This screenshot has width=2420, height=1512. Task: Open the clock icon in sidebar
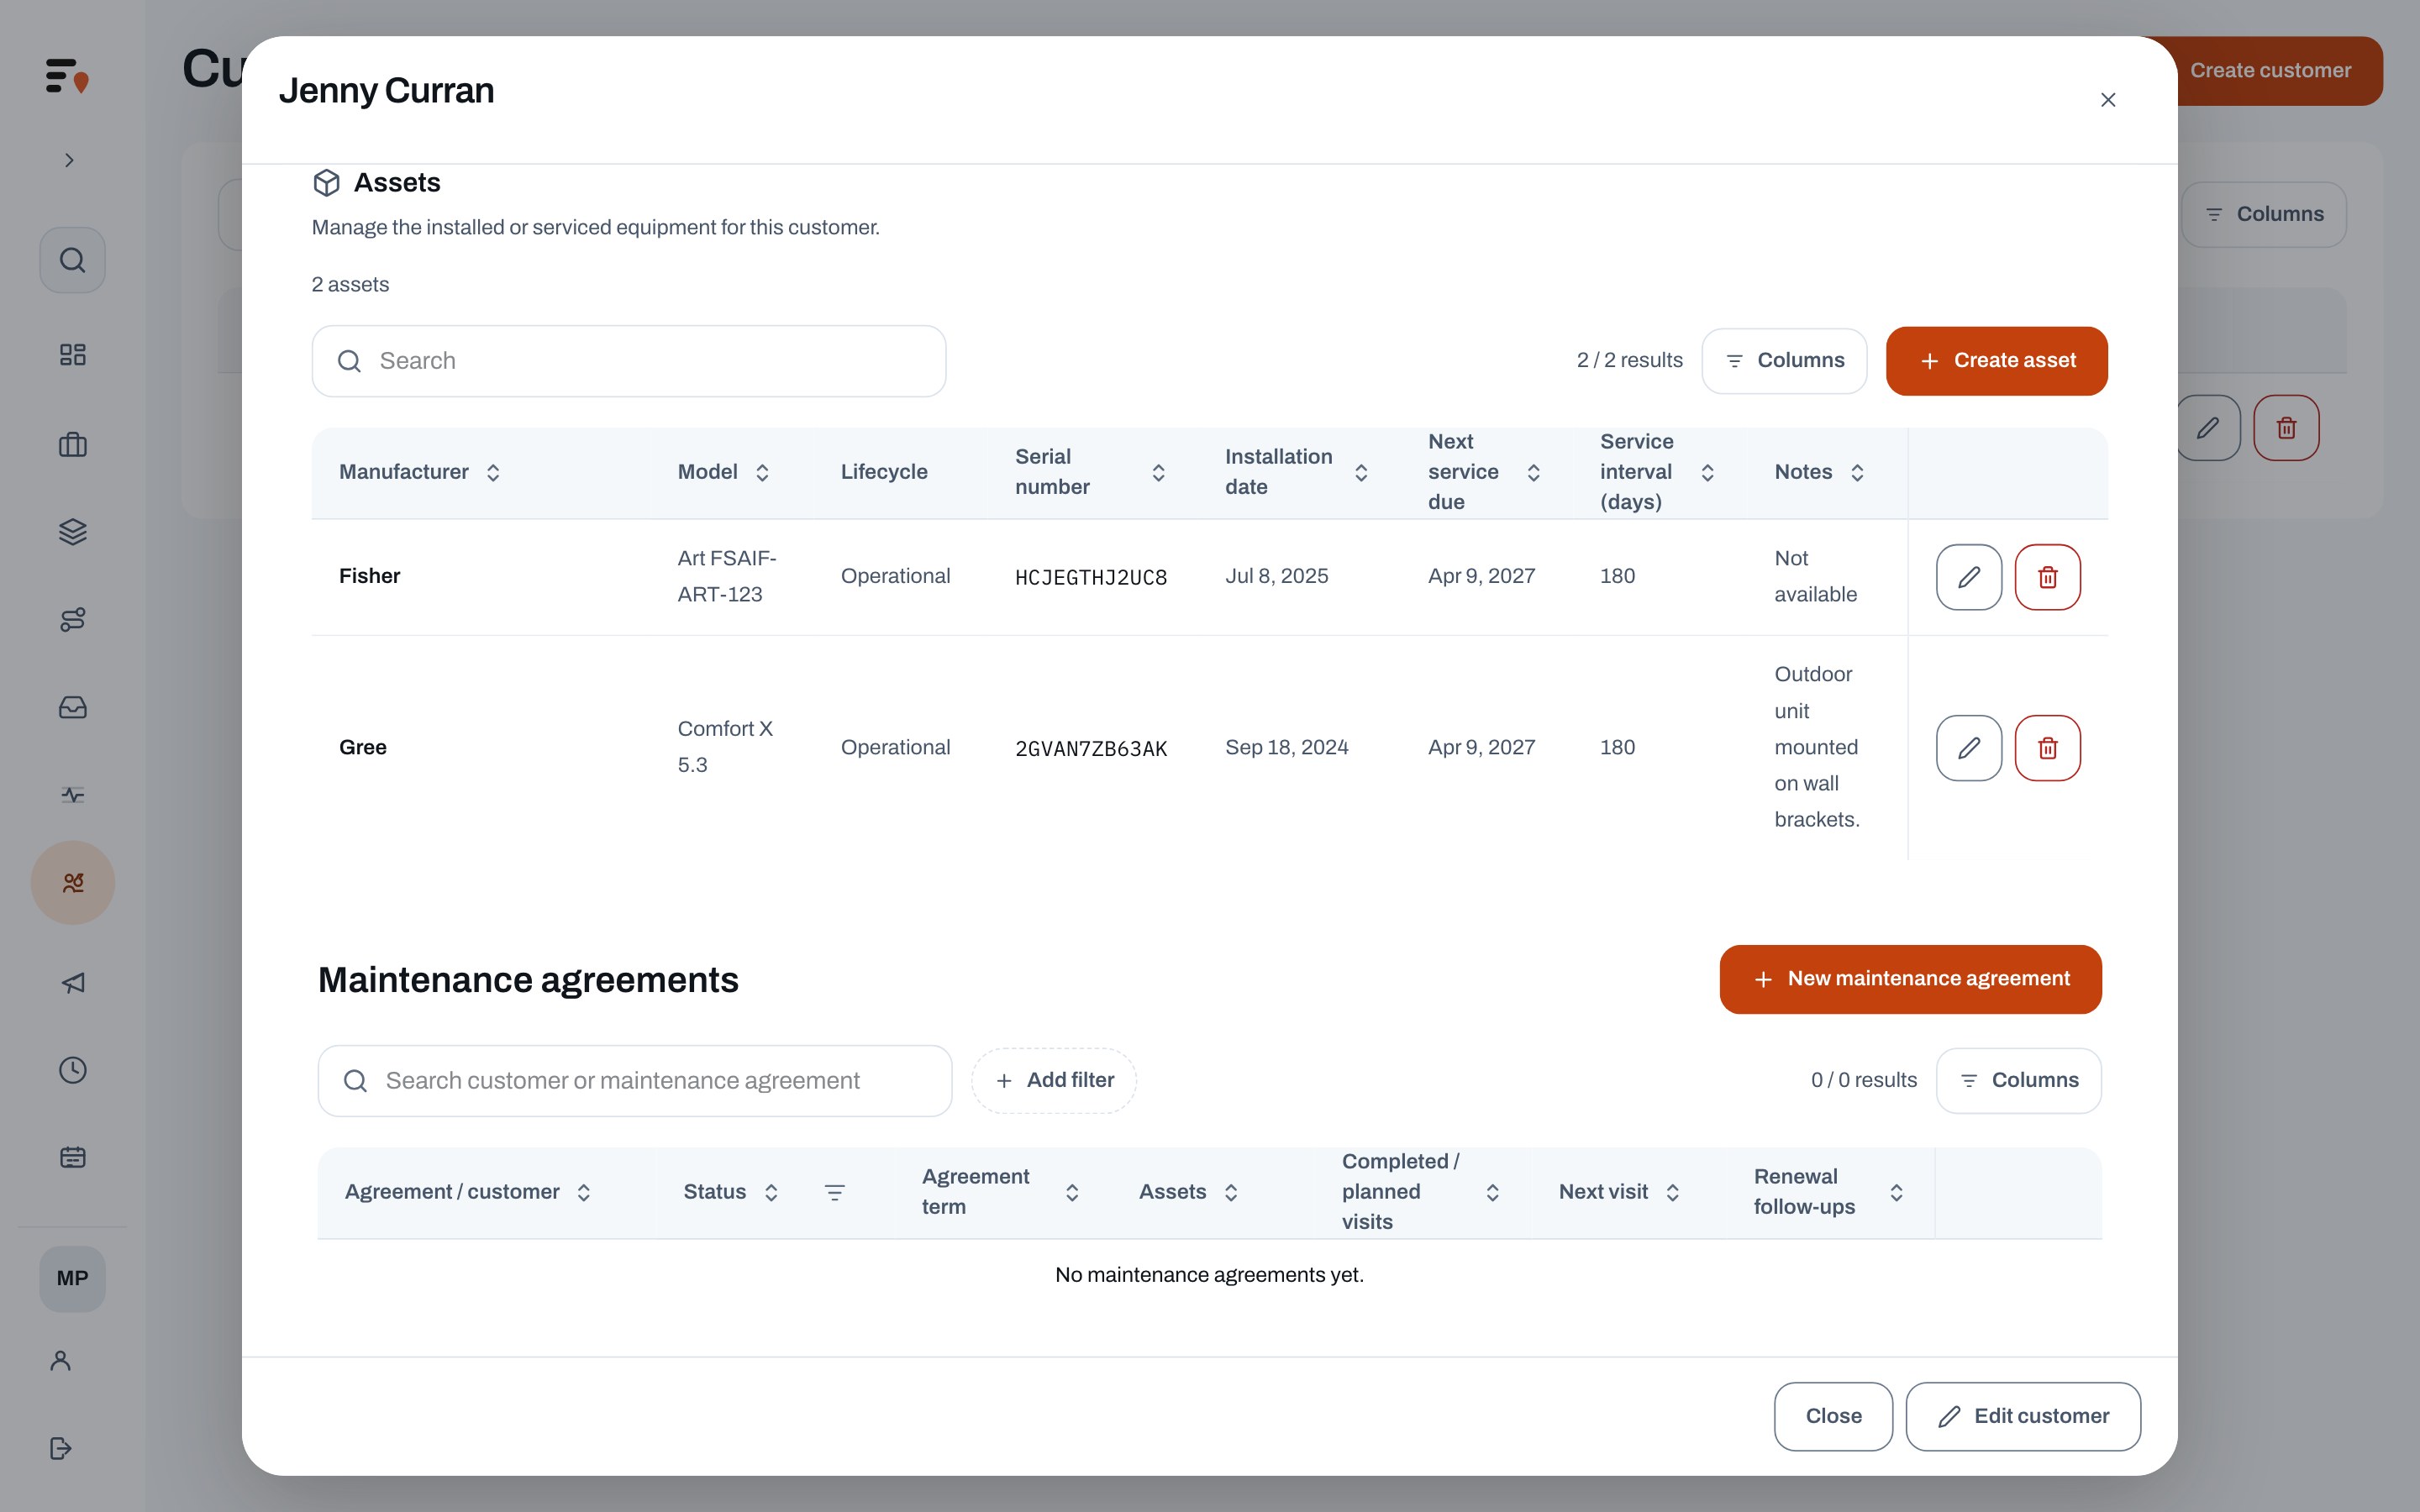pyautogui.click(x=72, y=1070)
